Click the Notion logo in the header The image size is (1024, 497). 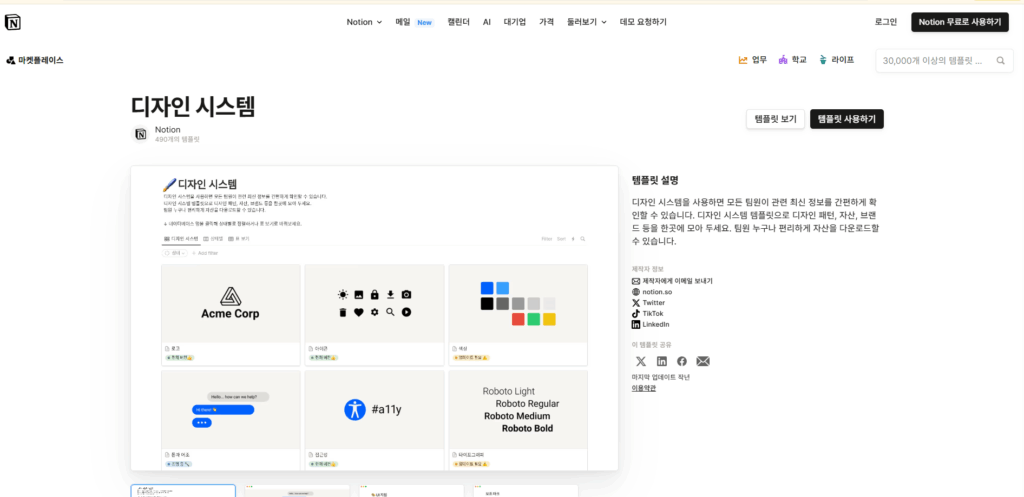coord(12,22)
